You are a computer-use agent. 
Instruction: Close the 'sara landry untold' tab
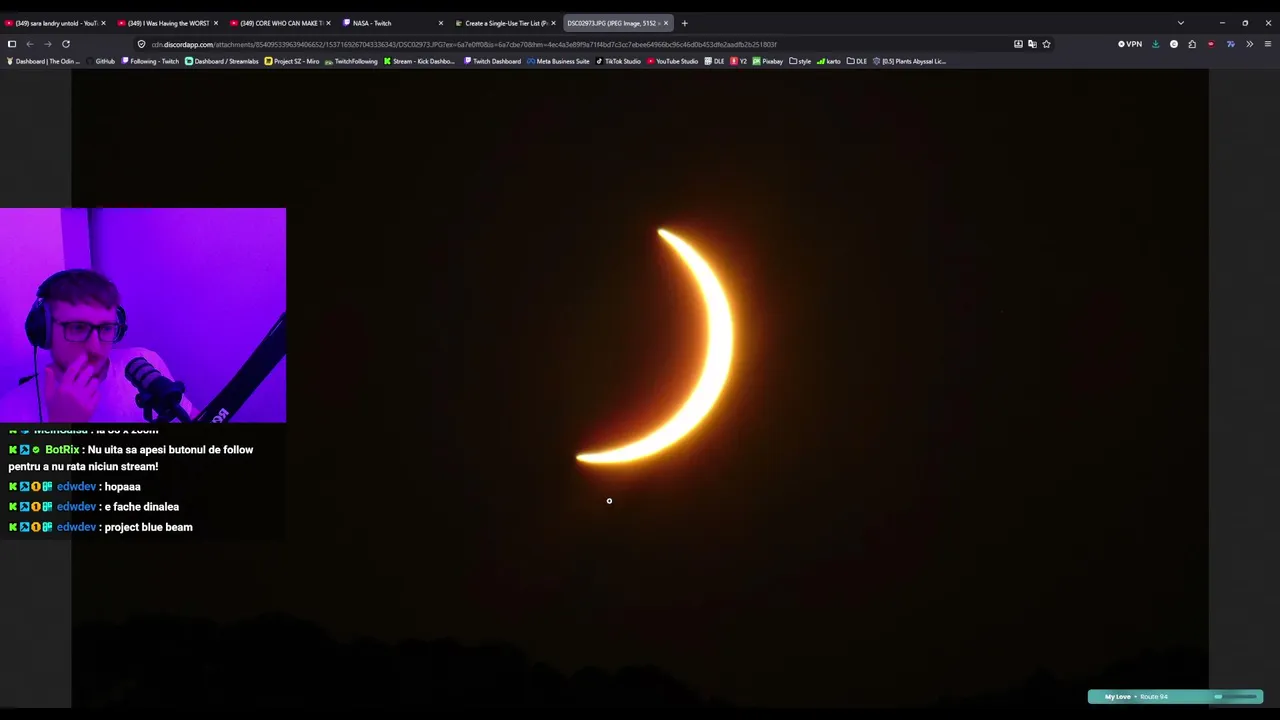[103, 23]
